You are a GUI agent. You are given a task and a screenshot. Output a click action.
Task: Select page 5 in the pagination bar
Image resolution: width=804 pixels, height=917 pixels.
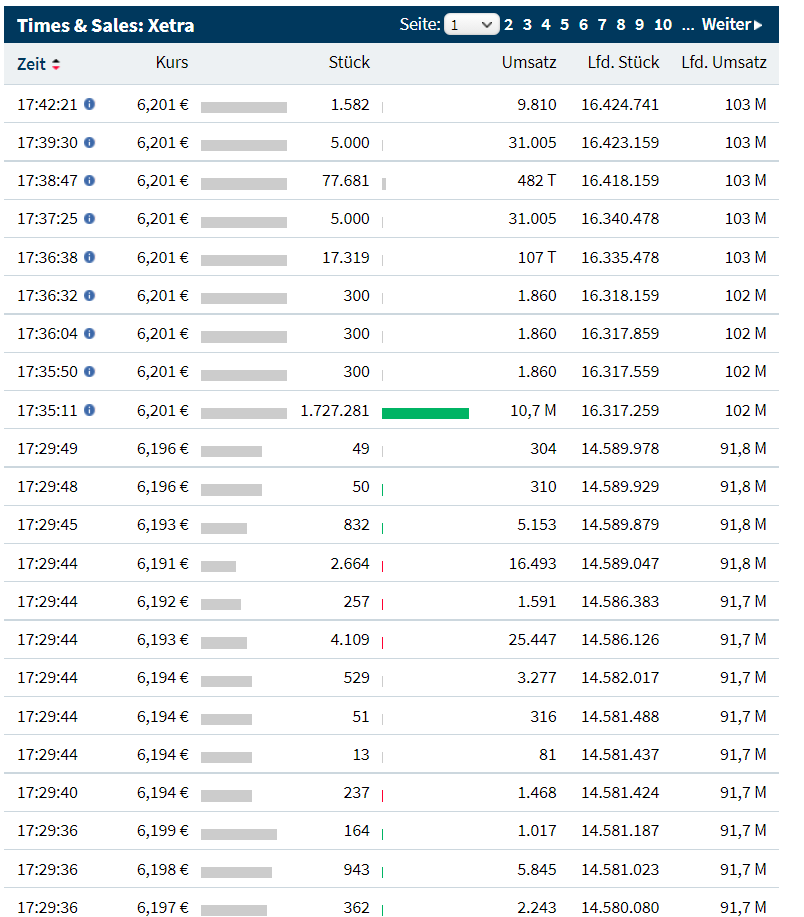tap(565, 23)
